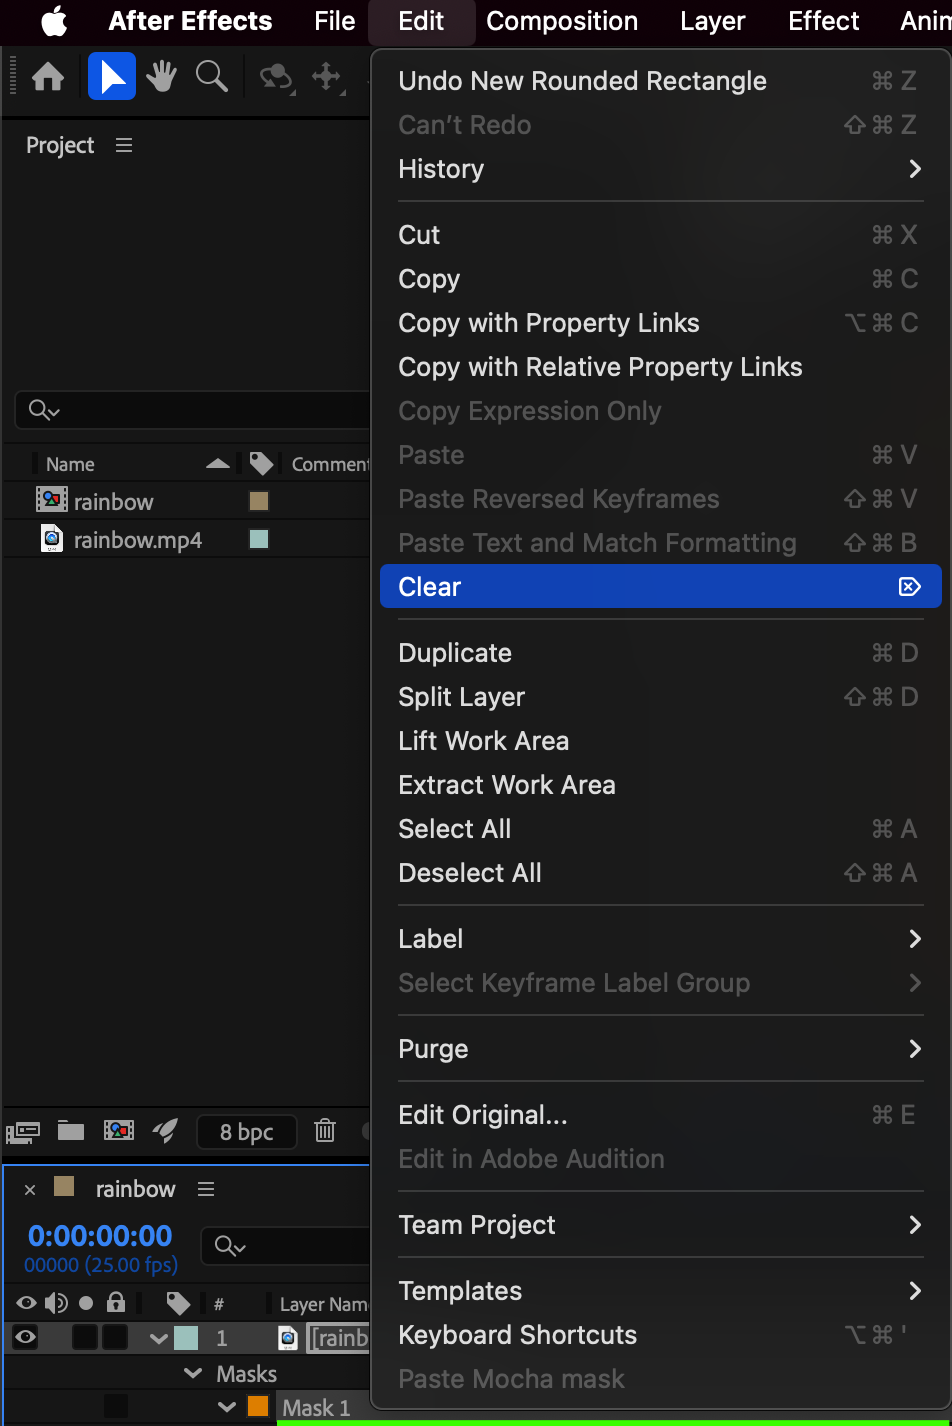Select the Zoom magnifier tool
Viewport: 952px width, 1426px height.
(211, 77)
